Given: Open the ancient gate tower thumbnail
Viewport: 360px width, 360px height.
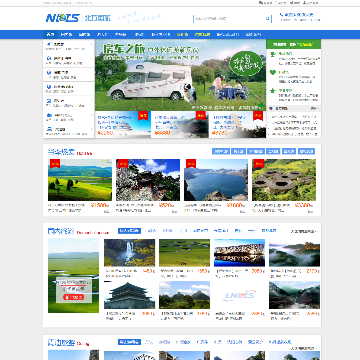Looking at the screenshot, I should tap(129, 295).
